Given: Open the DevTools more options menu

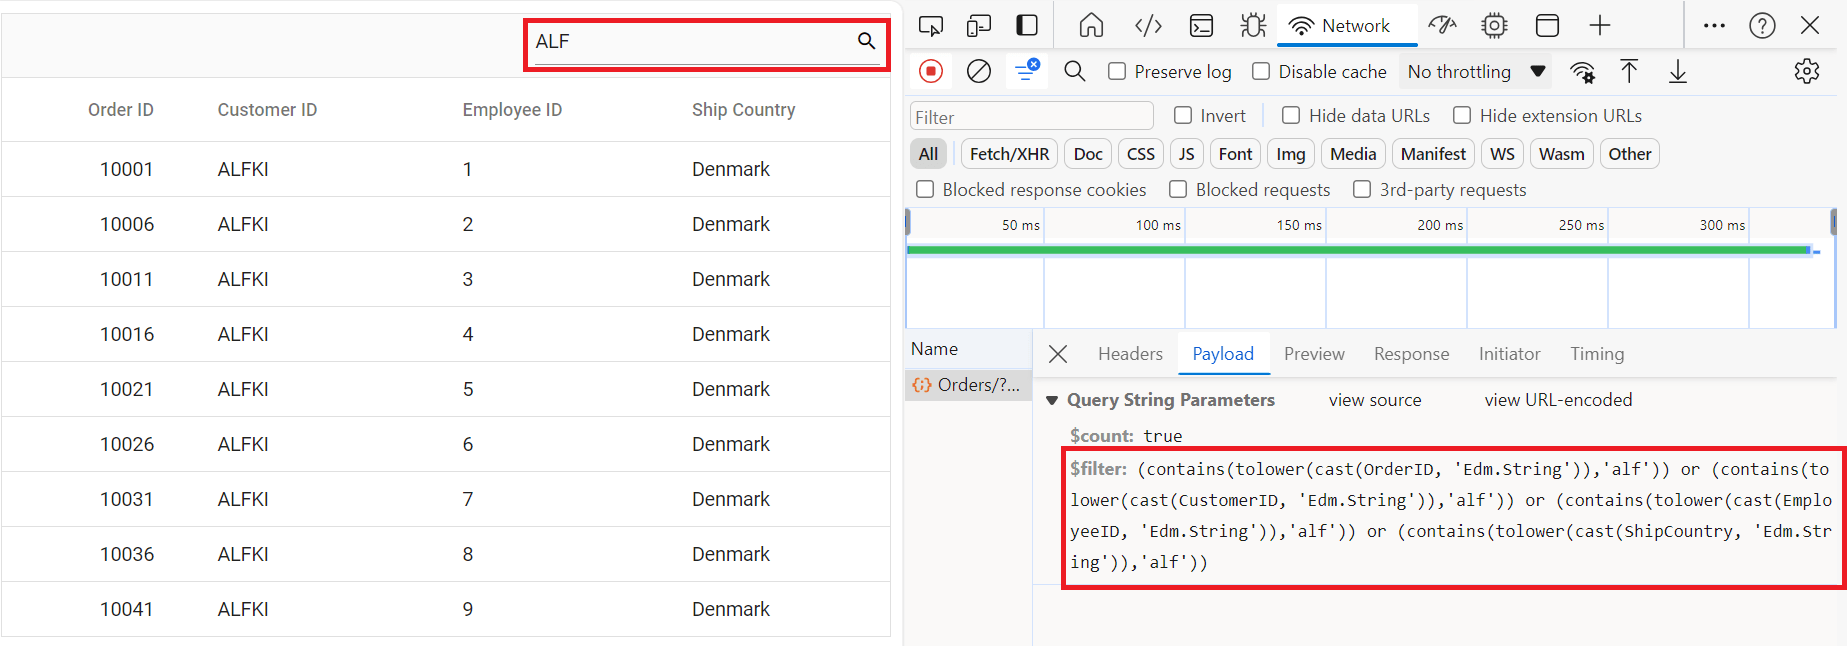Looking at the screenshot, I should pyautogui.click(x=1714, y=26).
